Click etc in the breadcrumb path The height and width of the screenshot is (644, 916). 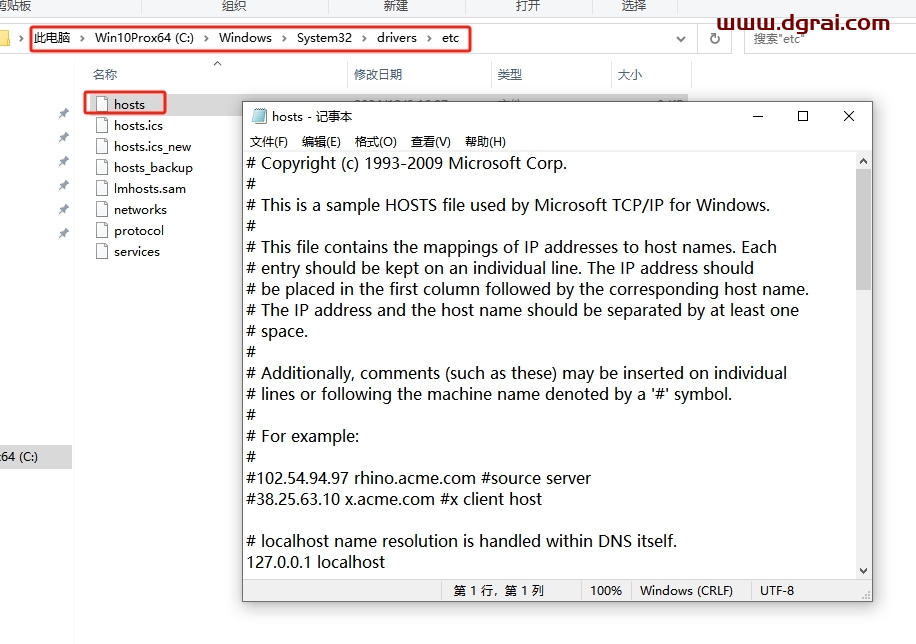(450, 38)
